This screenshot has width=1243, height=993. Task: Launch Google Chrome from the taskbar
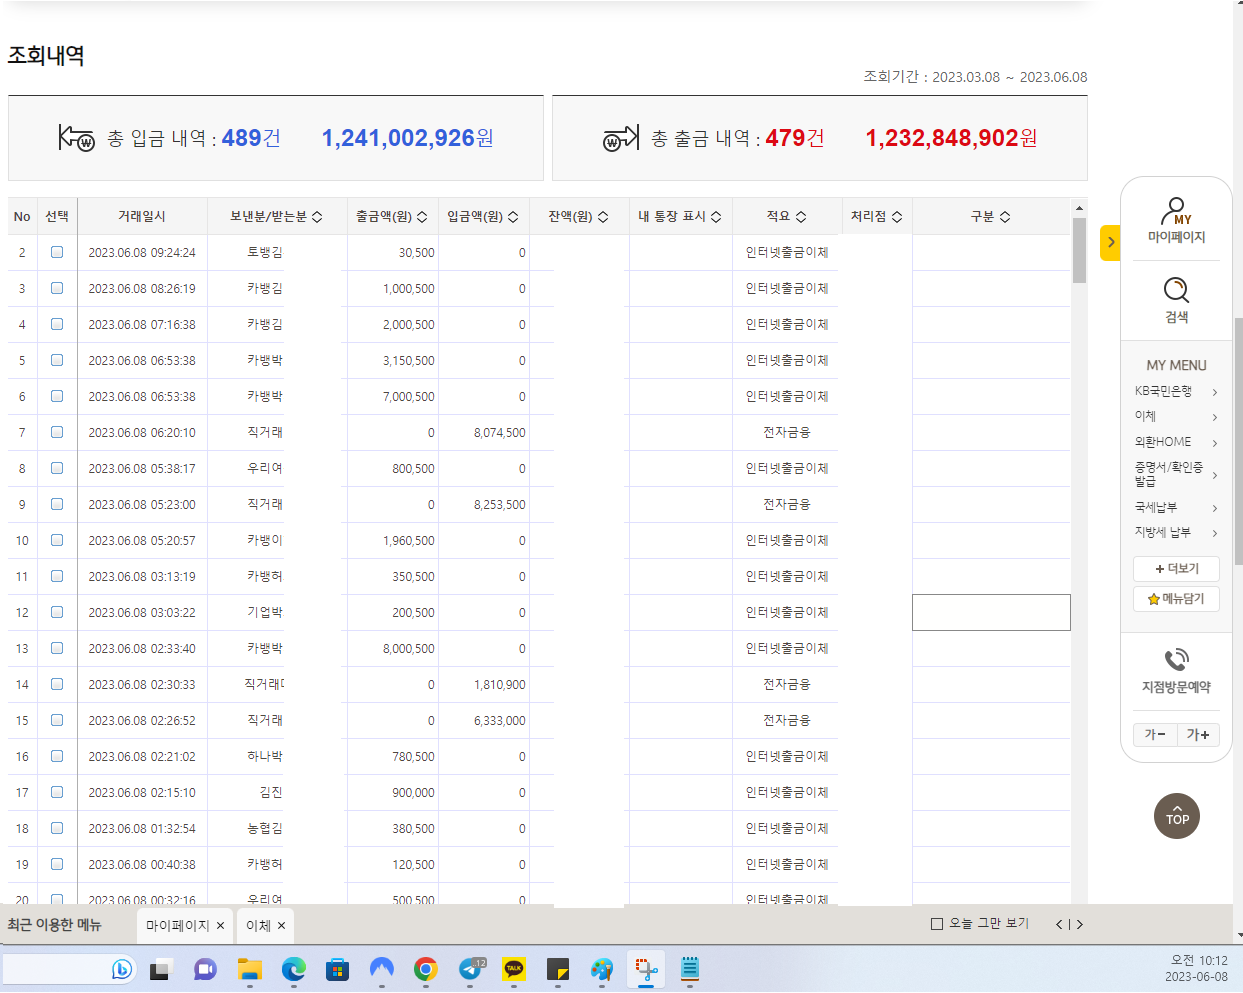point(426,969)
